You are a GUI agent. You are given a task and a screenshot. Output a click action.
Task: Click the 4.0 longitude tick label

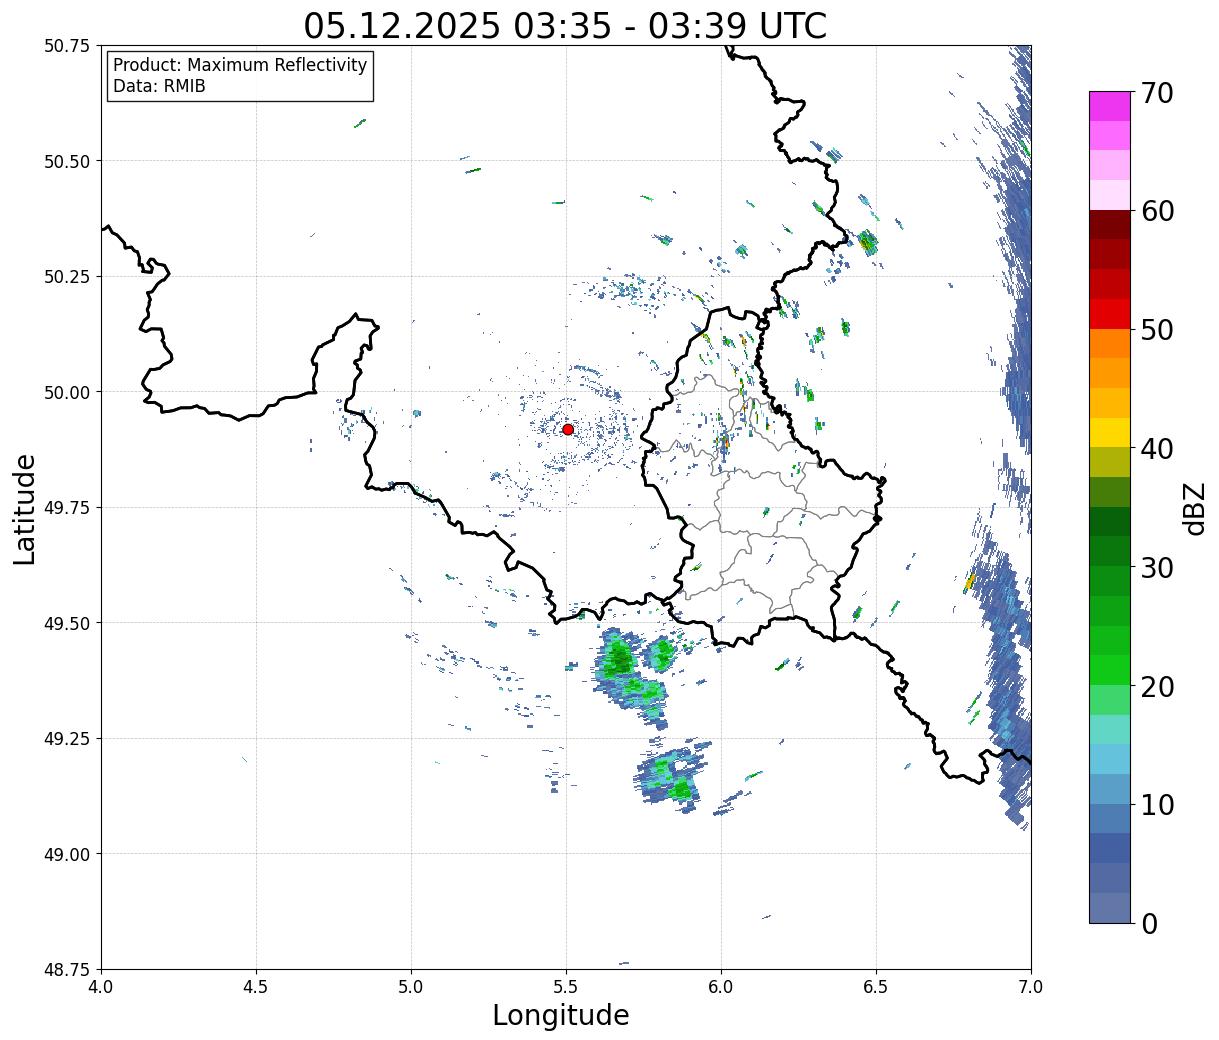101,987
